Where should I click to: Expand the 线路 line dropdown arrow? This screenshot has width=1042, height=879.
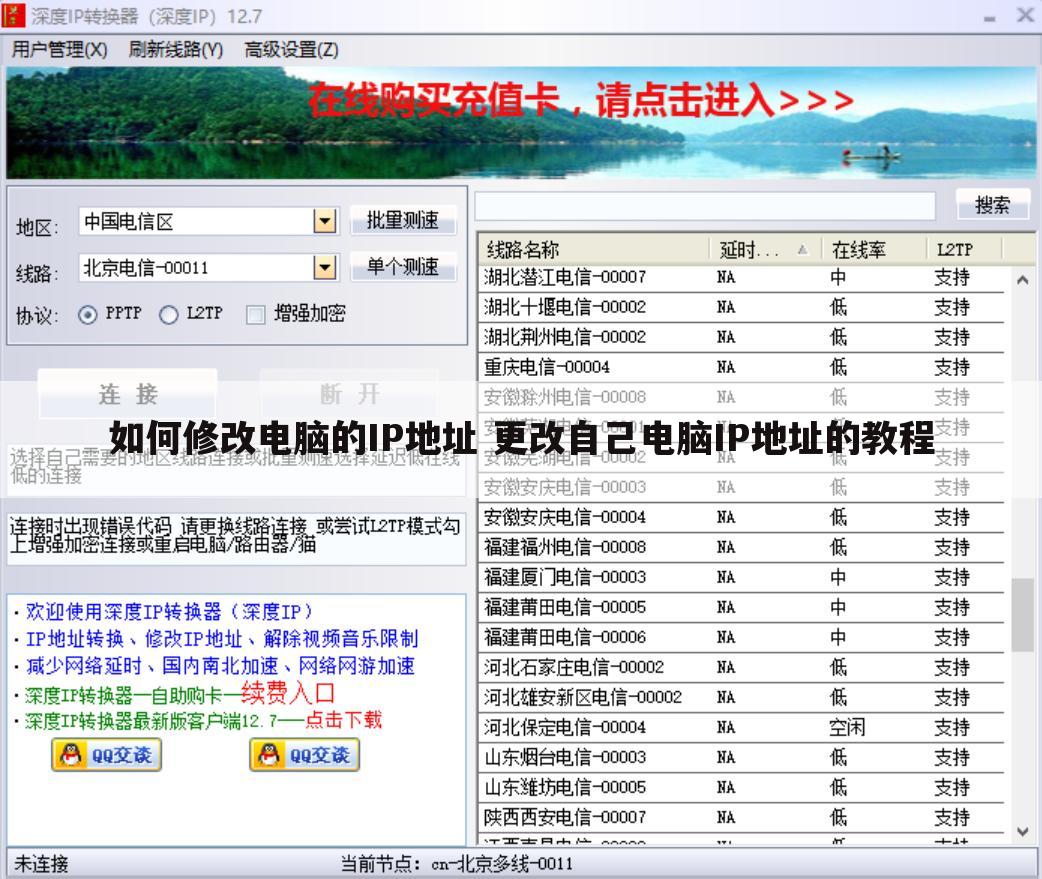pos(325,268)
